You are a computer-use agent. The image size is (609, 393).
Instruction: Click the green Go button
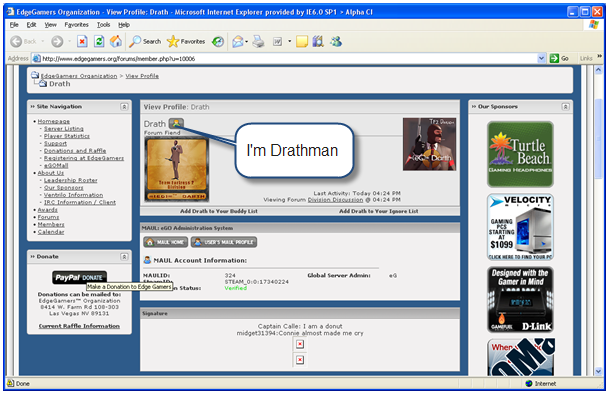[560, 59]
